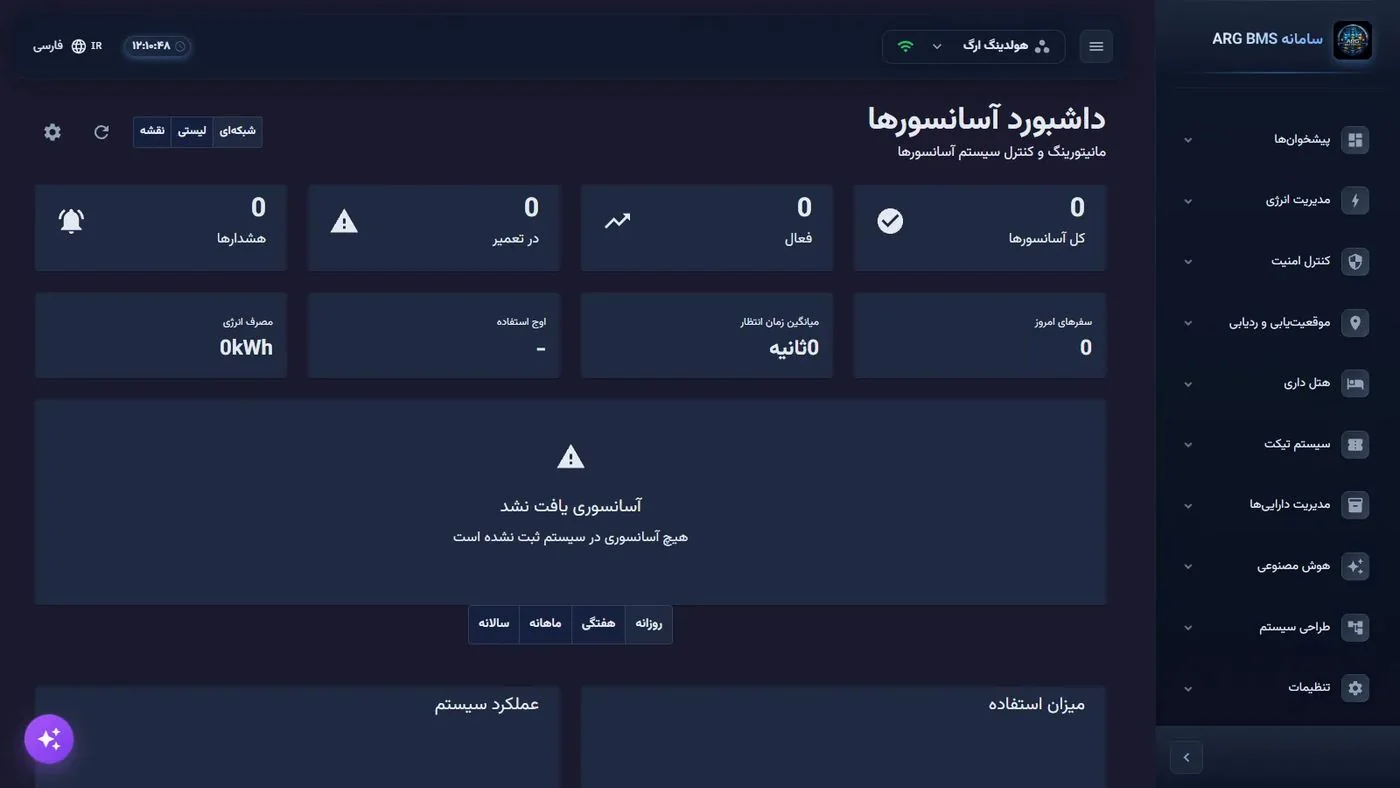Click the هوش مصنوعی sparkle icon in sidebar
1400x788 pixels.
1355,566
